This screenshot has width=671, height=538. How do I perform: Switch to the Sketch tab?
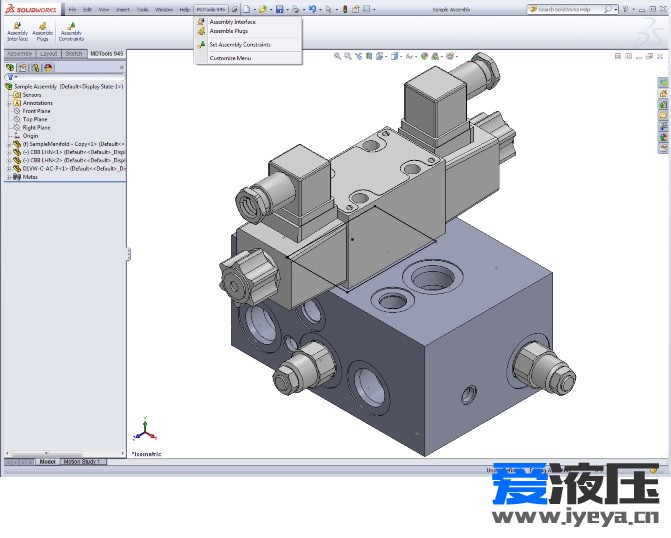click(74, 54)
